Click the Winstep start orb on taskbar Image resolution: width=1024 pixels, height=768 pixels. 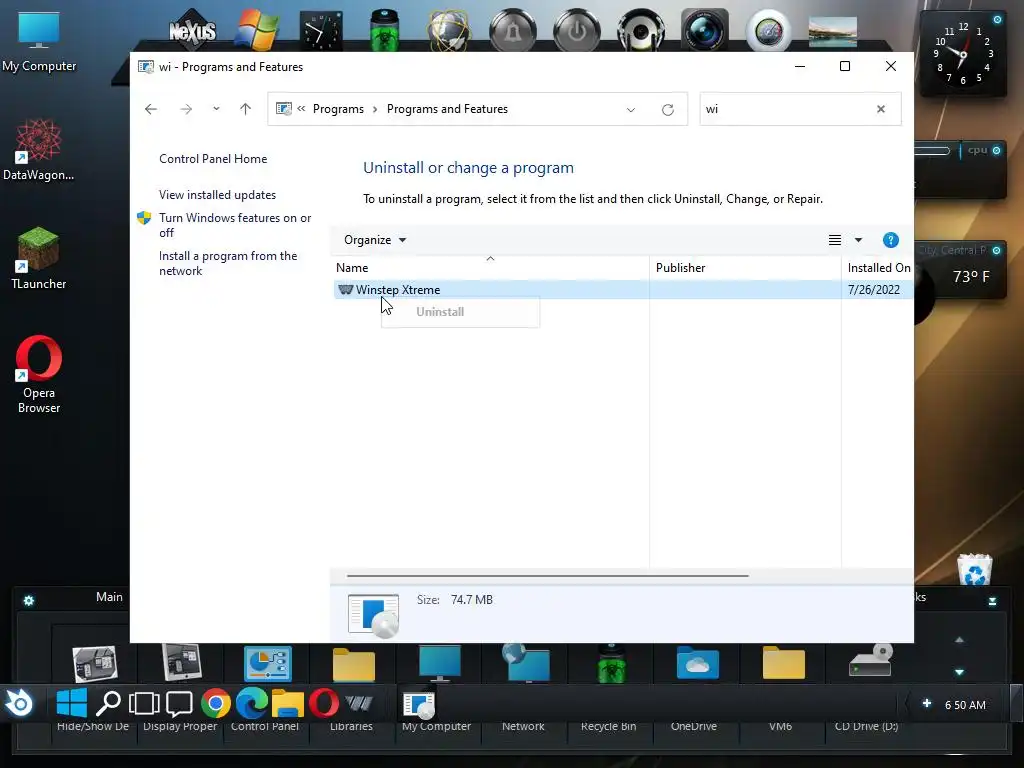point(20,703)
